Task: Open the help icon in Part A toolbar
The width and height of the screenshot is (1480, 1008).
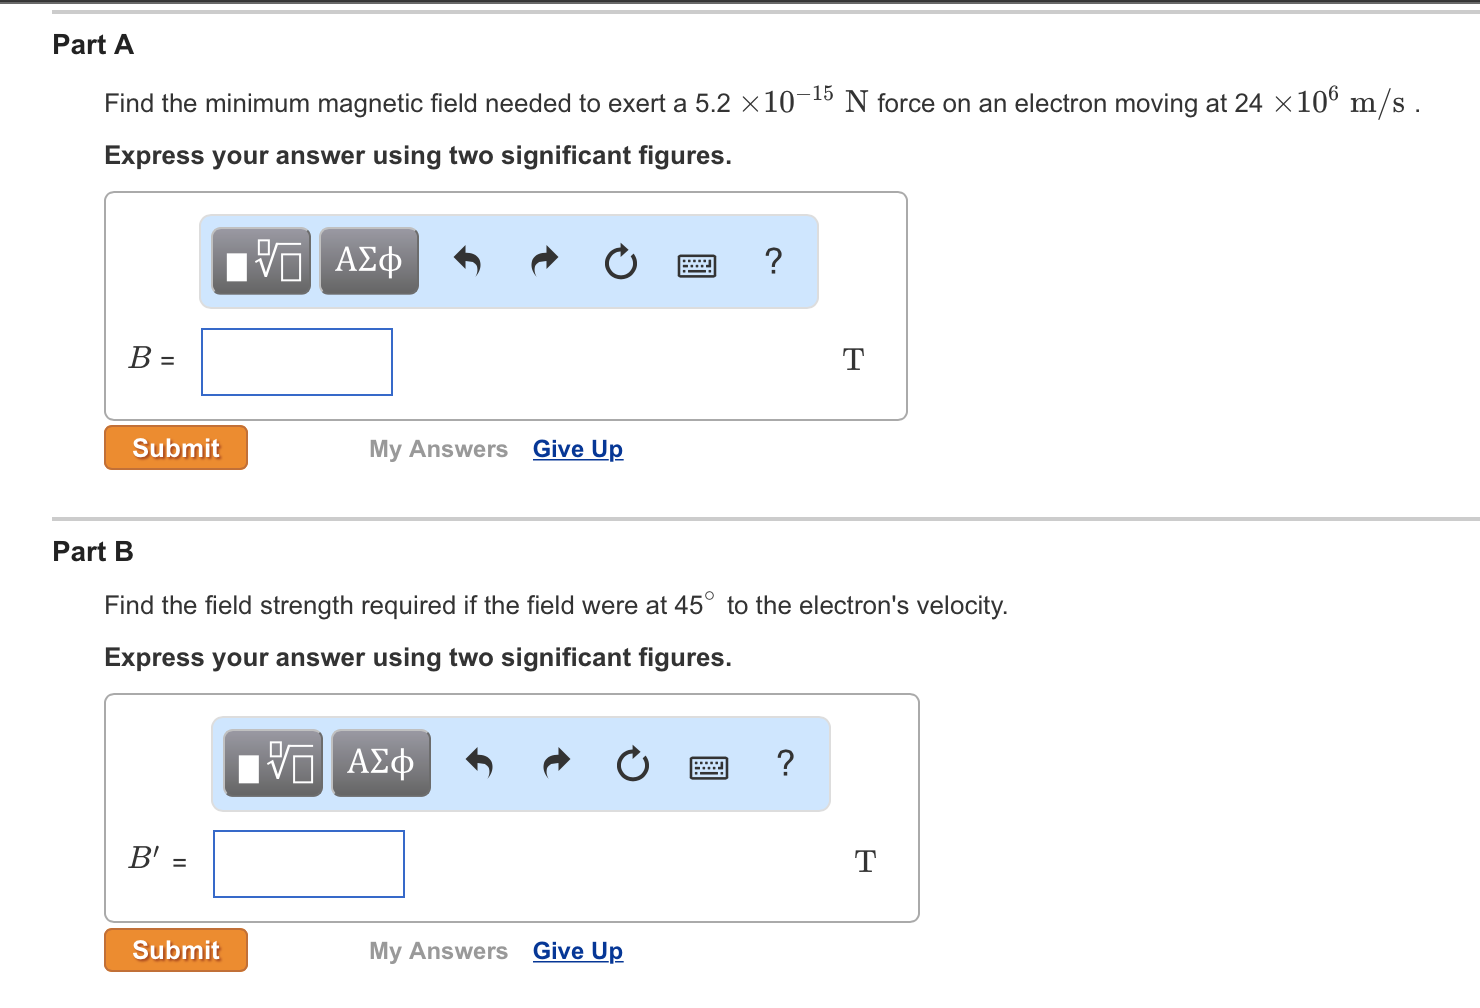Action: pyautogui.click(x=772, y=261)
